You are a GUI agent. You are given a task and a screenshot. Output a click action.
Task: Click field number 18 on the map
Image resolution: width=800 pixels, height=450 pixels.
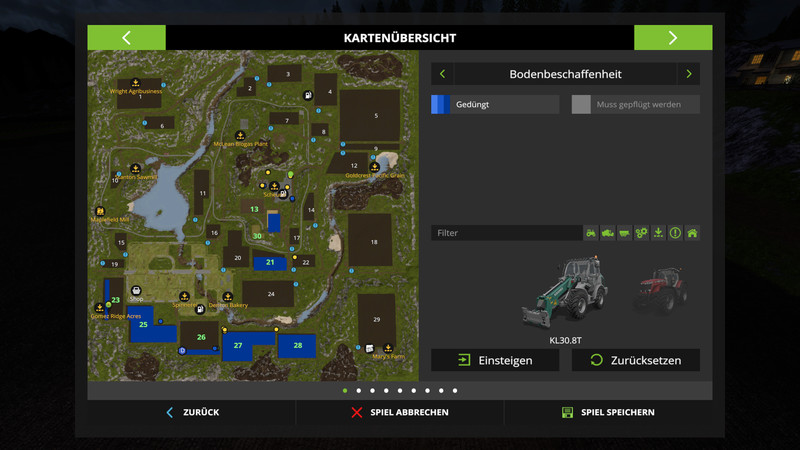coord(370,240)
